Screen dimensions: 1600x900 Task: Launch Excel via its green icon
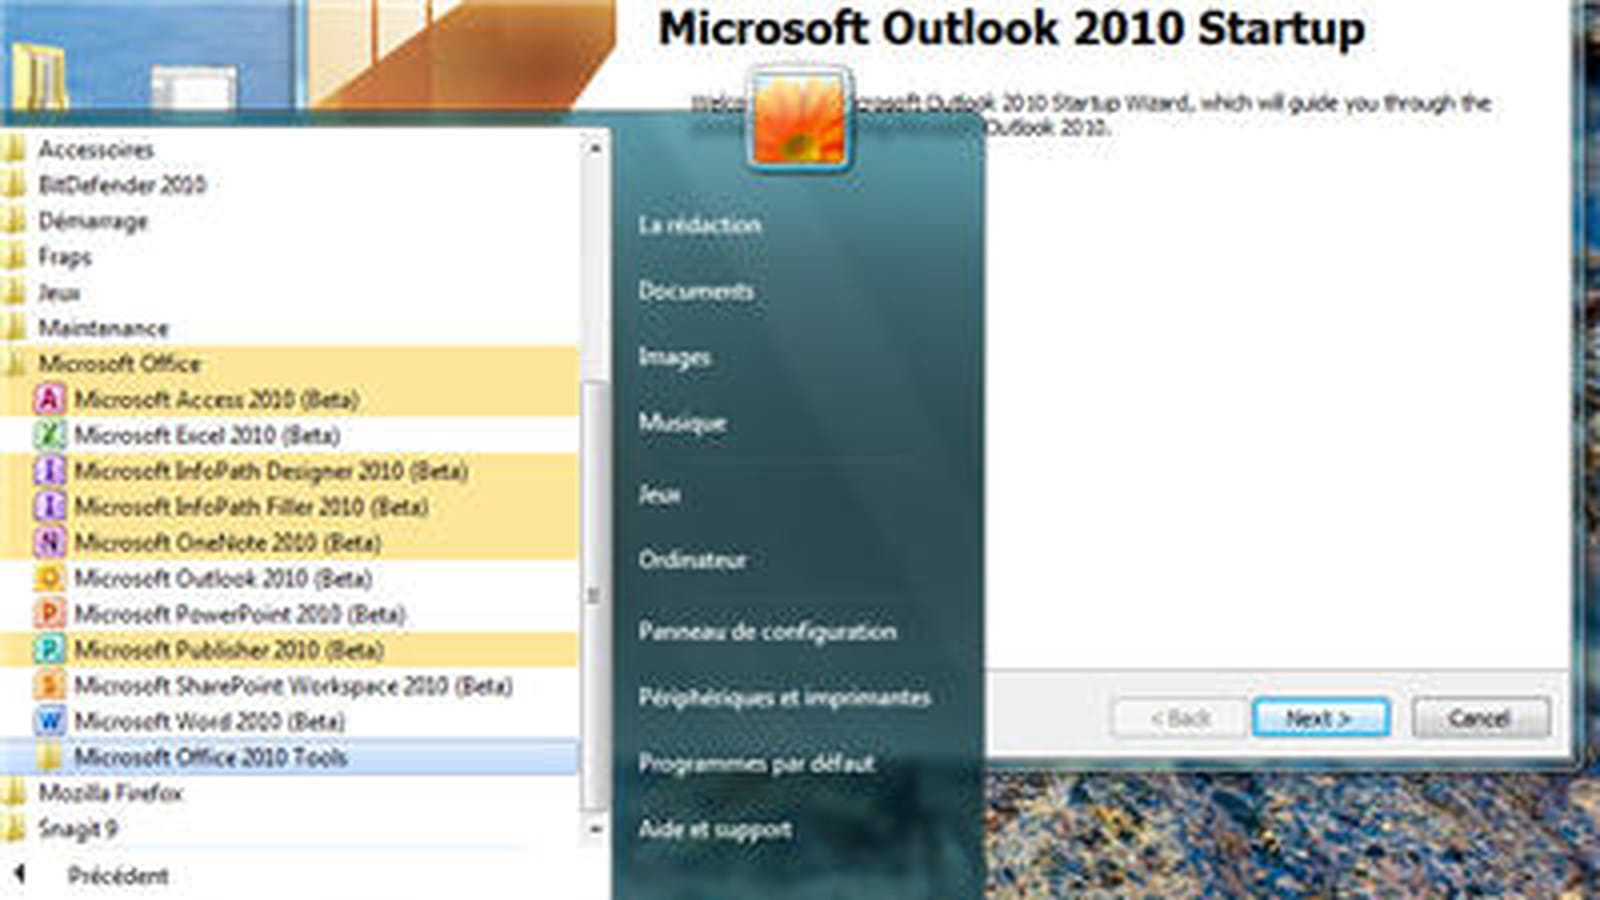[49, 436]
